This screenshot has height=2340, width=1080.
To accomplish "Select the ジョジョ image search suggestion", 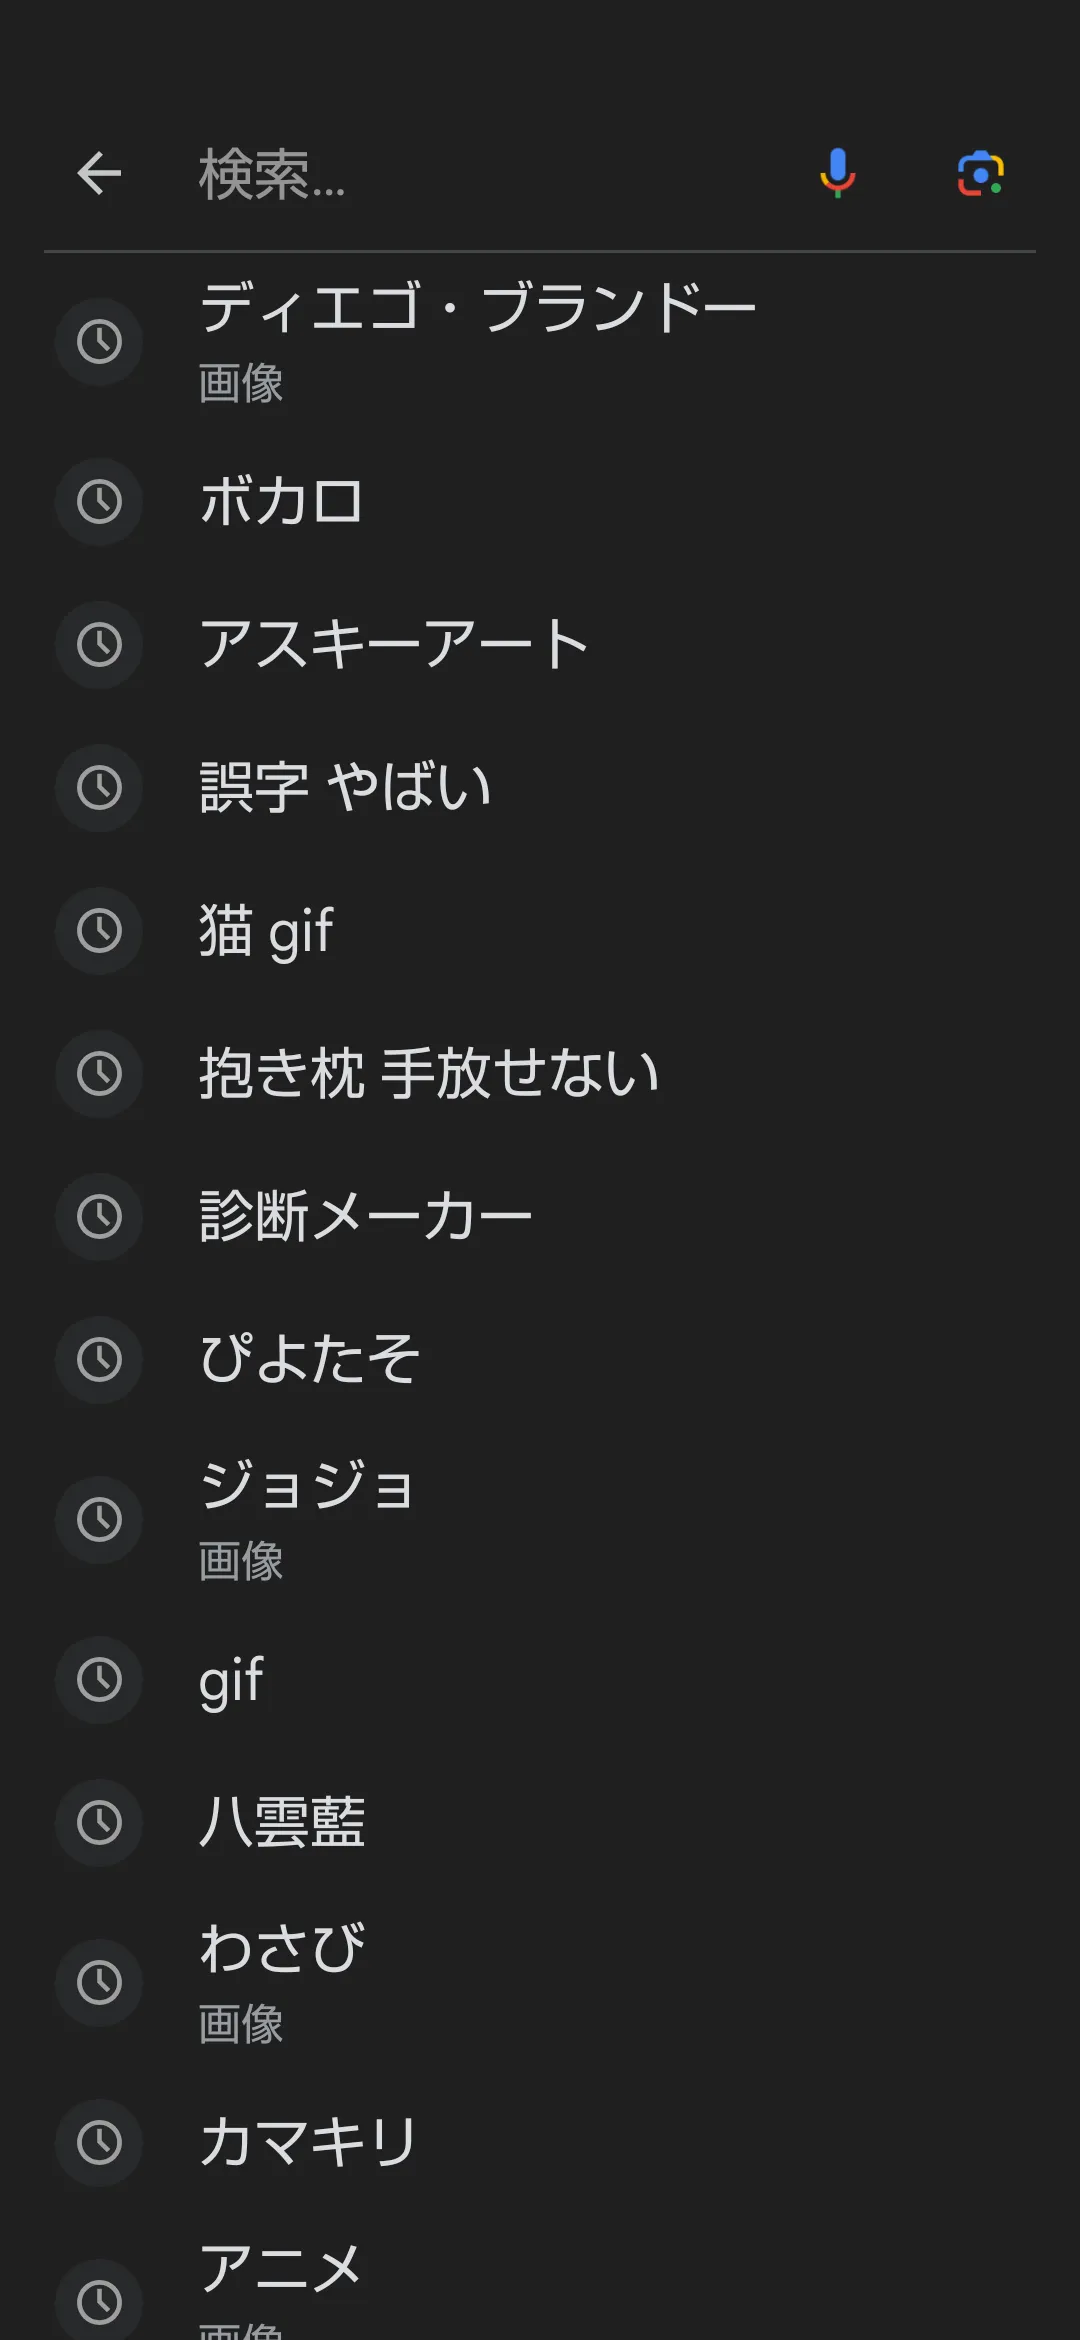I will tap(308, 1517).
